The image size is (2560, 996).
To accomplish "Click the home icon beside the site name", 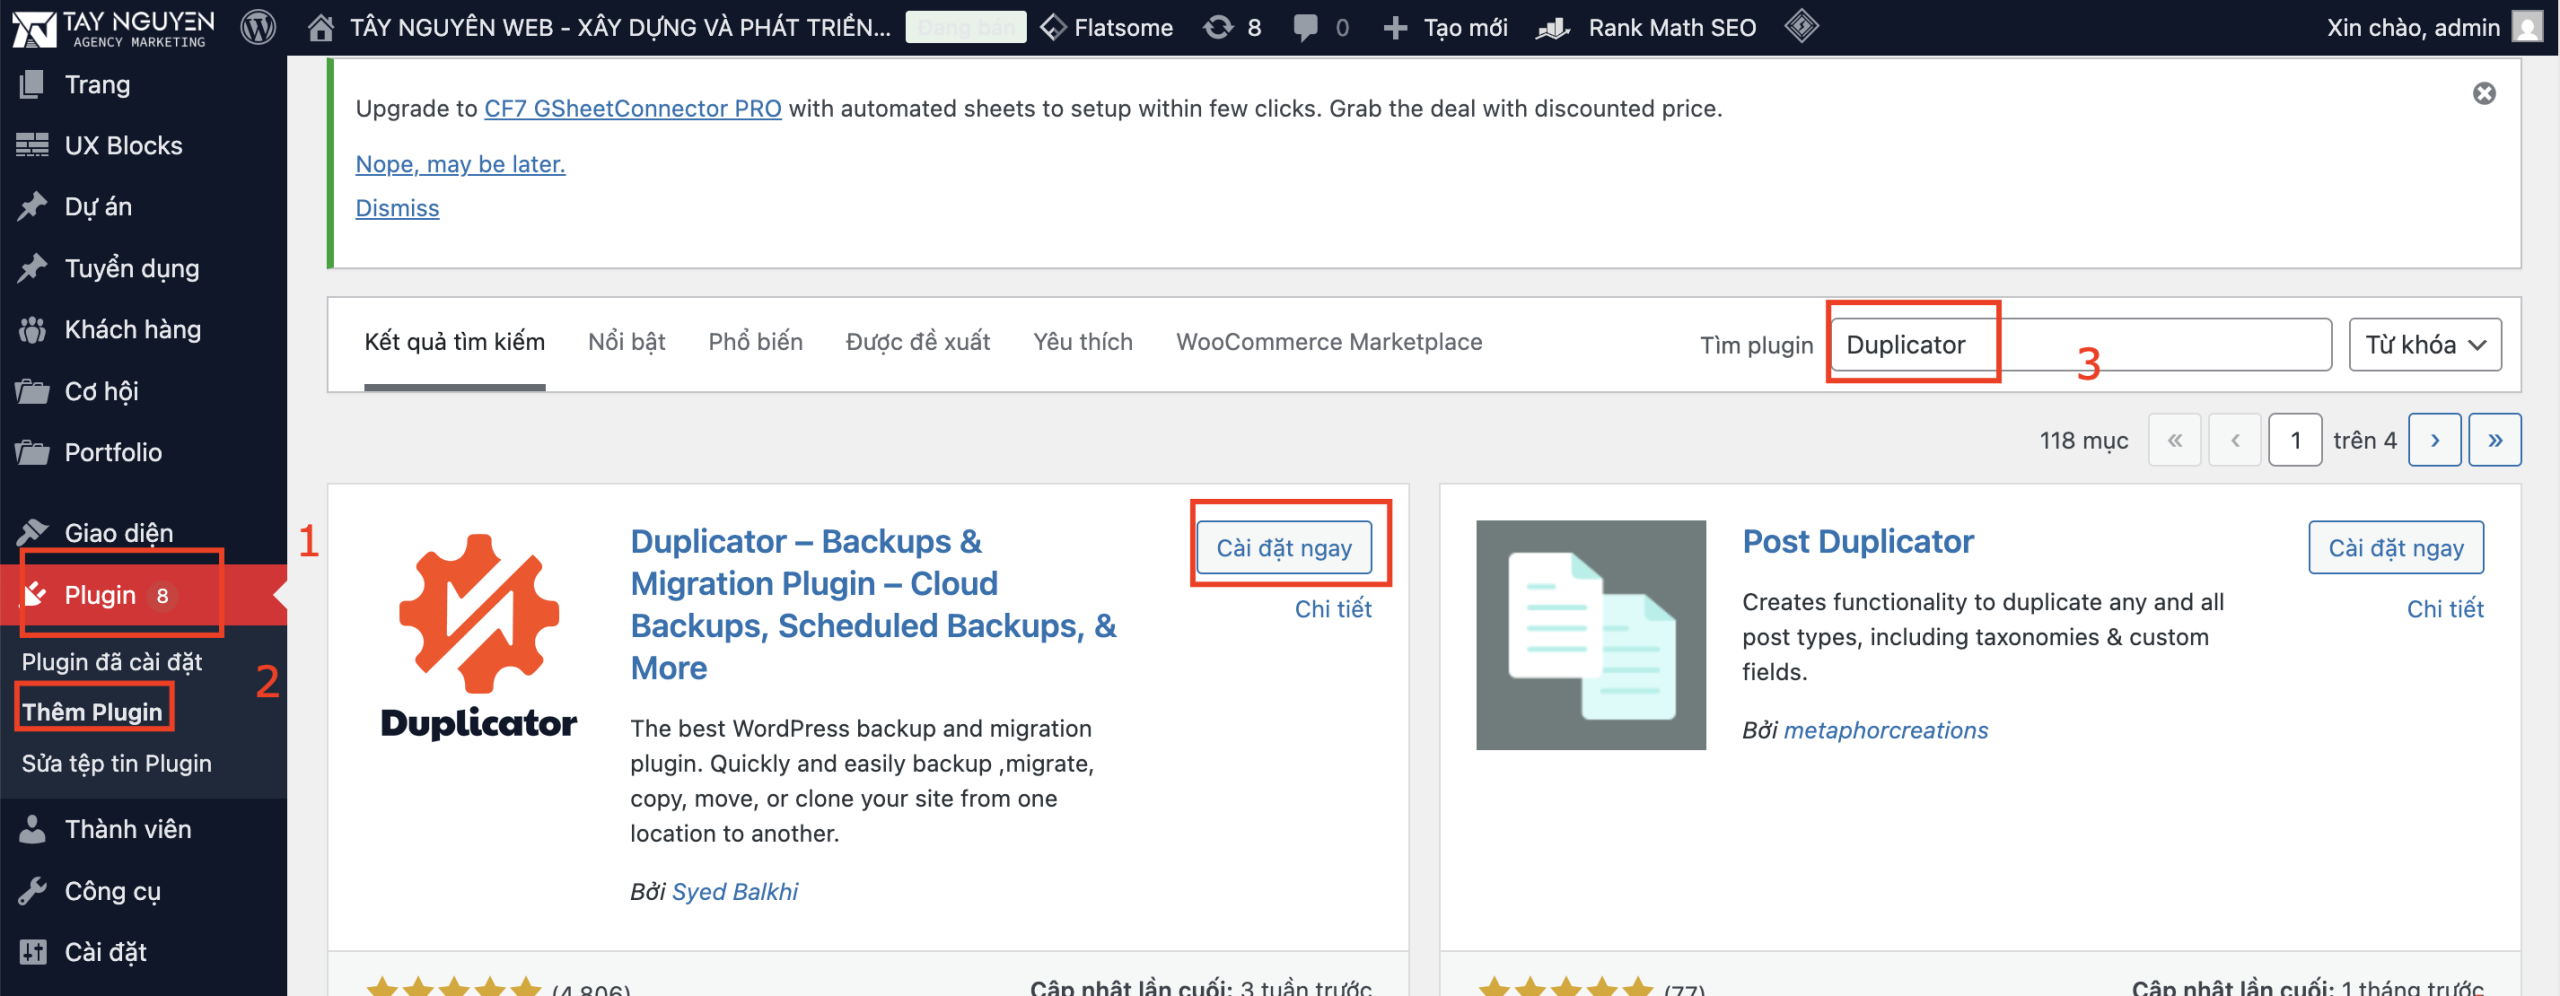I will [x=321, y=27].
